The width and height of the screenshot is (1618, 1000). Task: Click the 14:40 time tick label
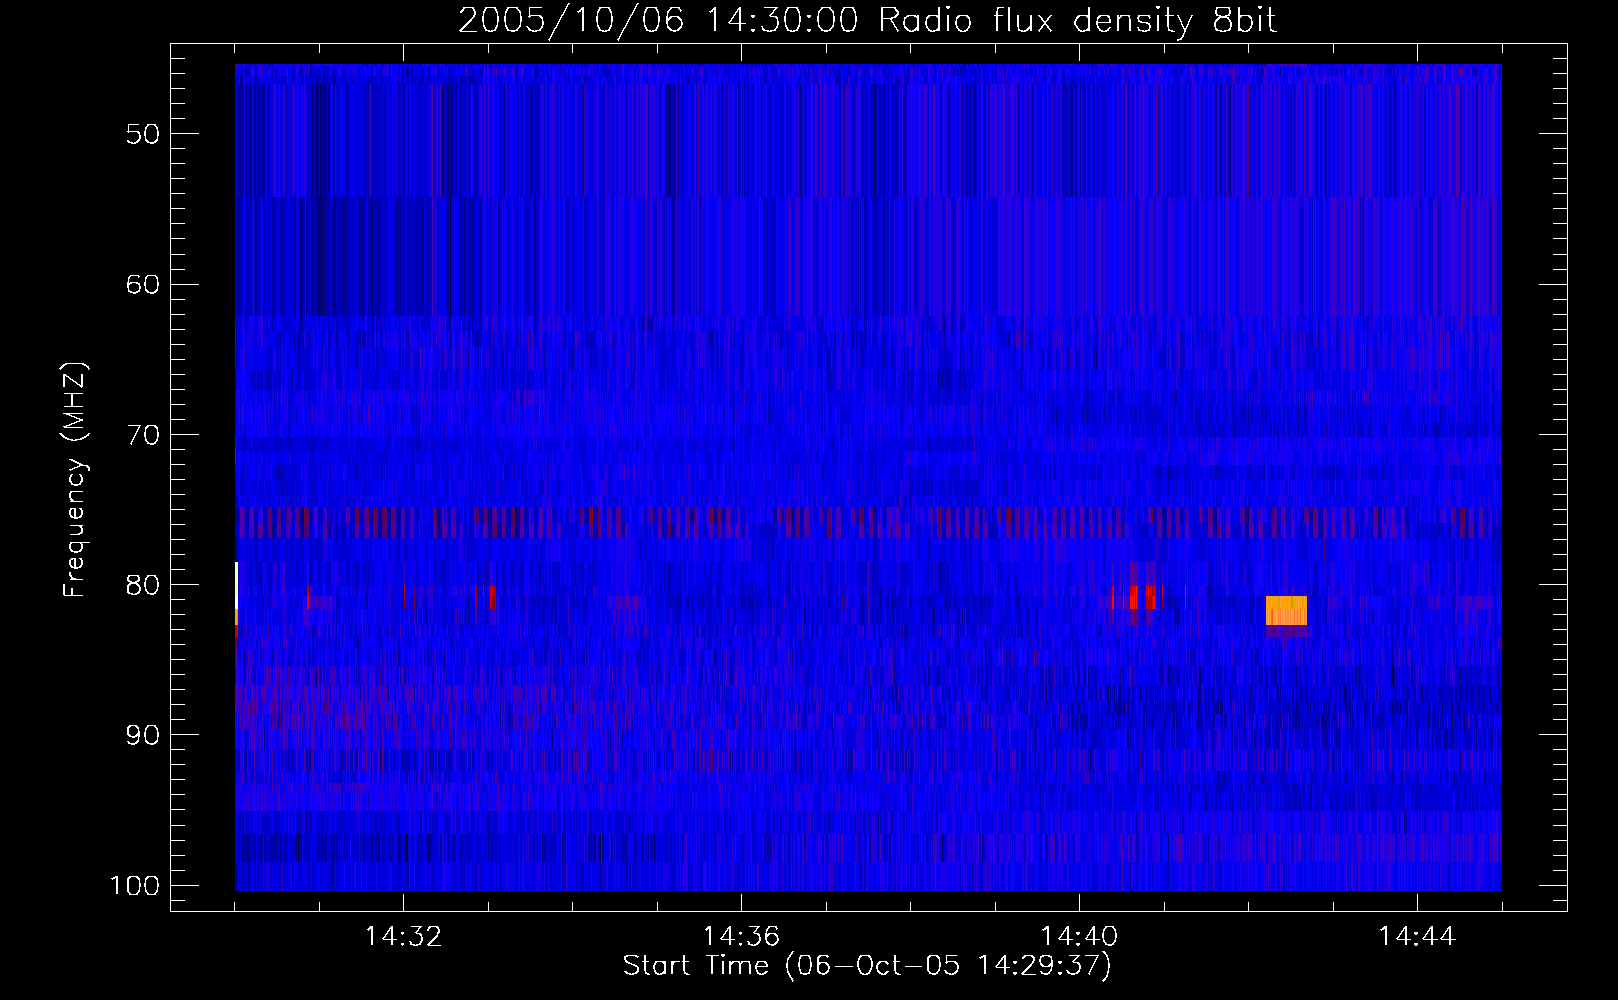tap(1079, 937)
